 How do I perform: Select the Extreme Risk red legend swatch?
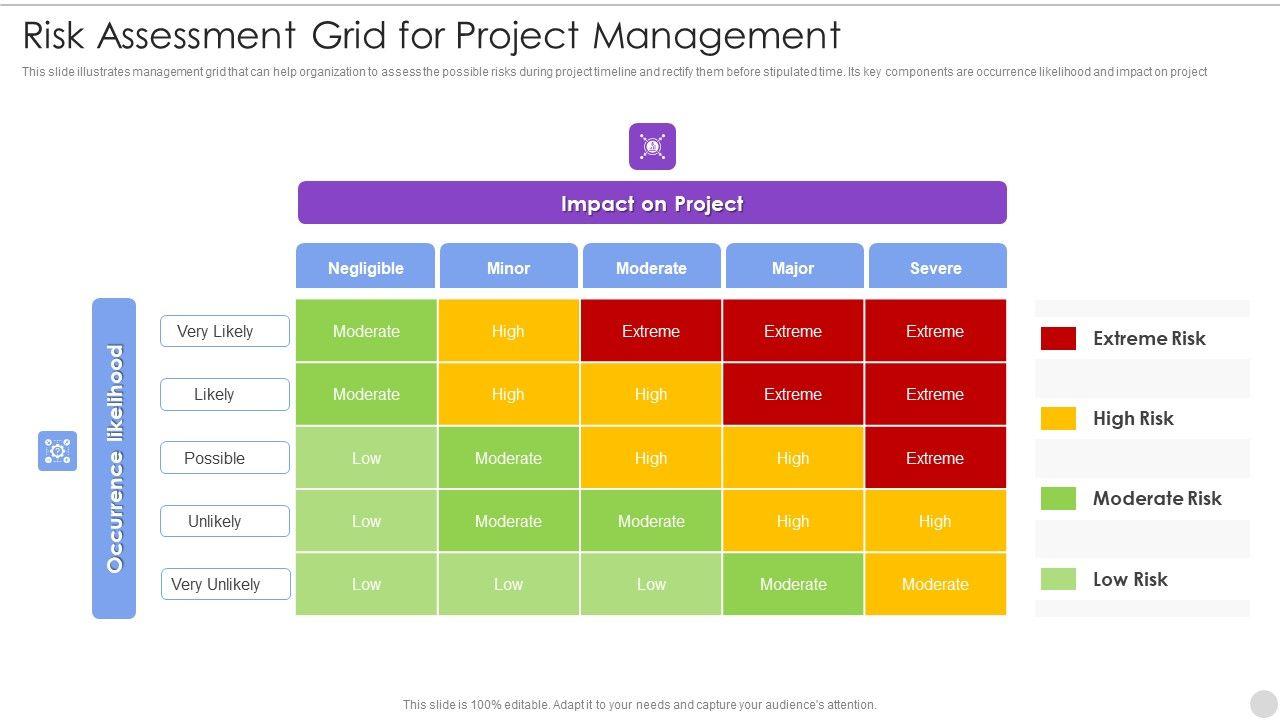pos(1058,338)
